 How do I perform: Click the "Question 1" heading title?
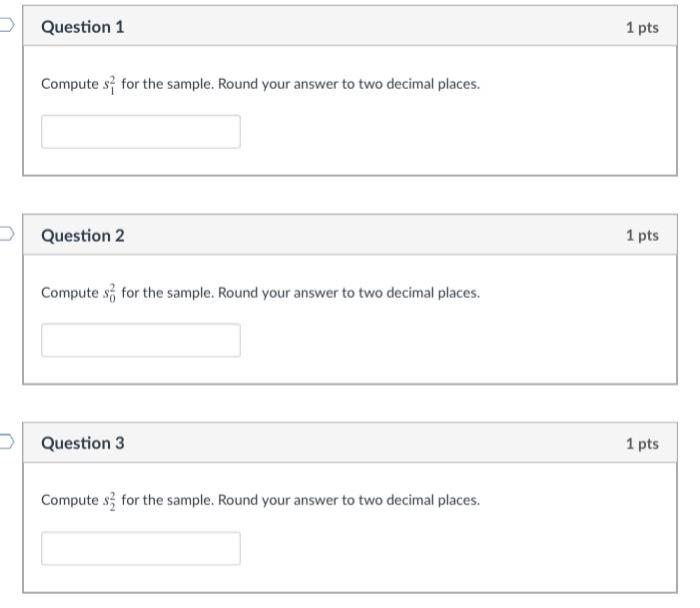83,27
